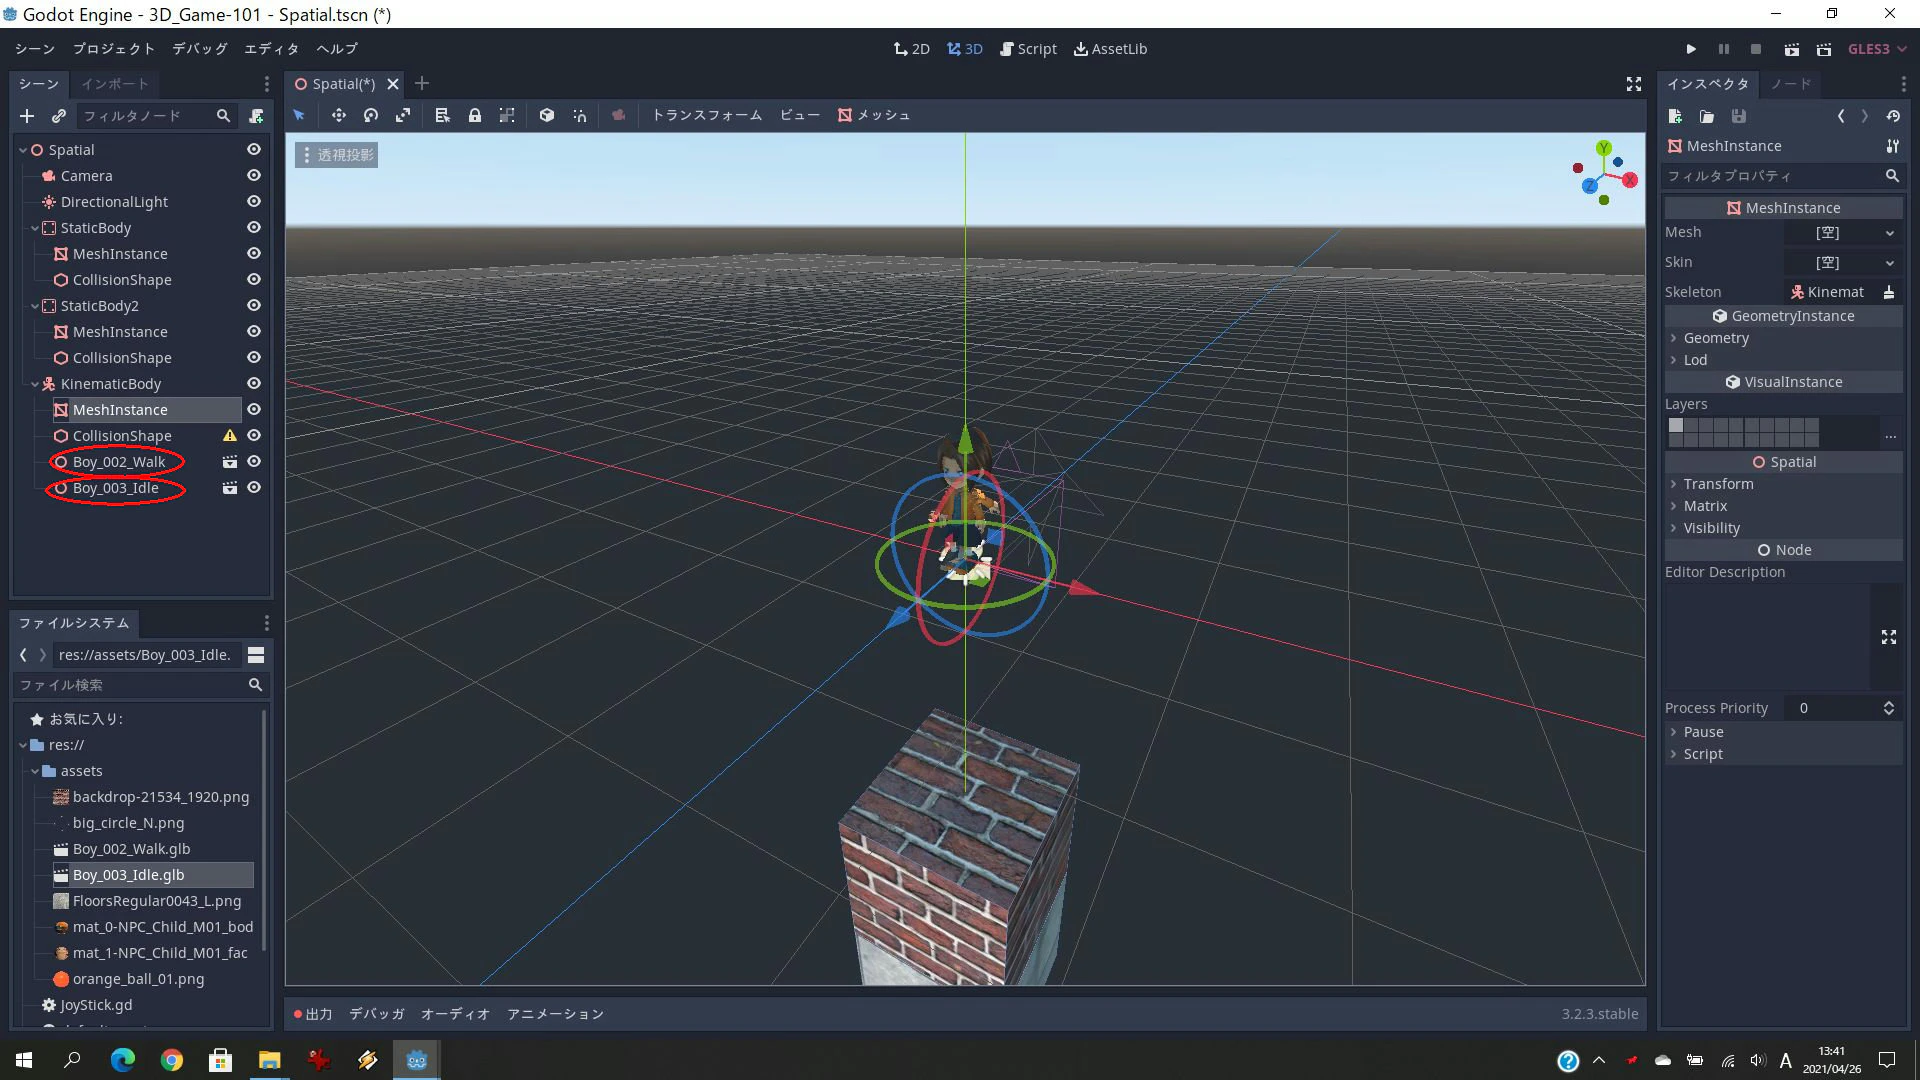Open the Skin property dropdown

pyautogui.click(x=1843, y=263)
